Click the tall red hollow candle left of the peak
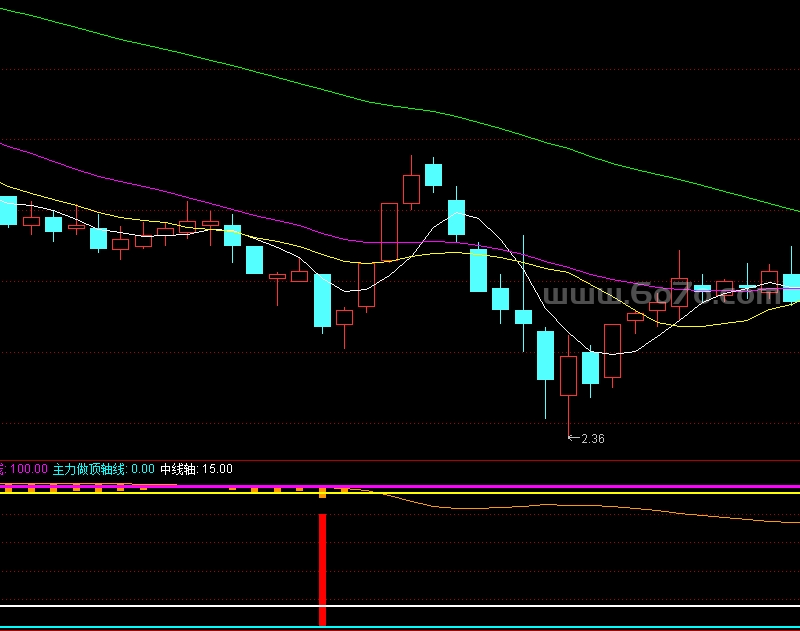This screenshot has height=631, width=800. click(x=389, y=228)
